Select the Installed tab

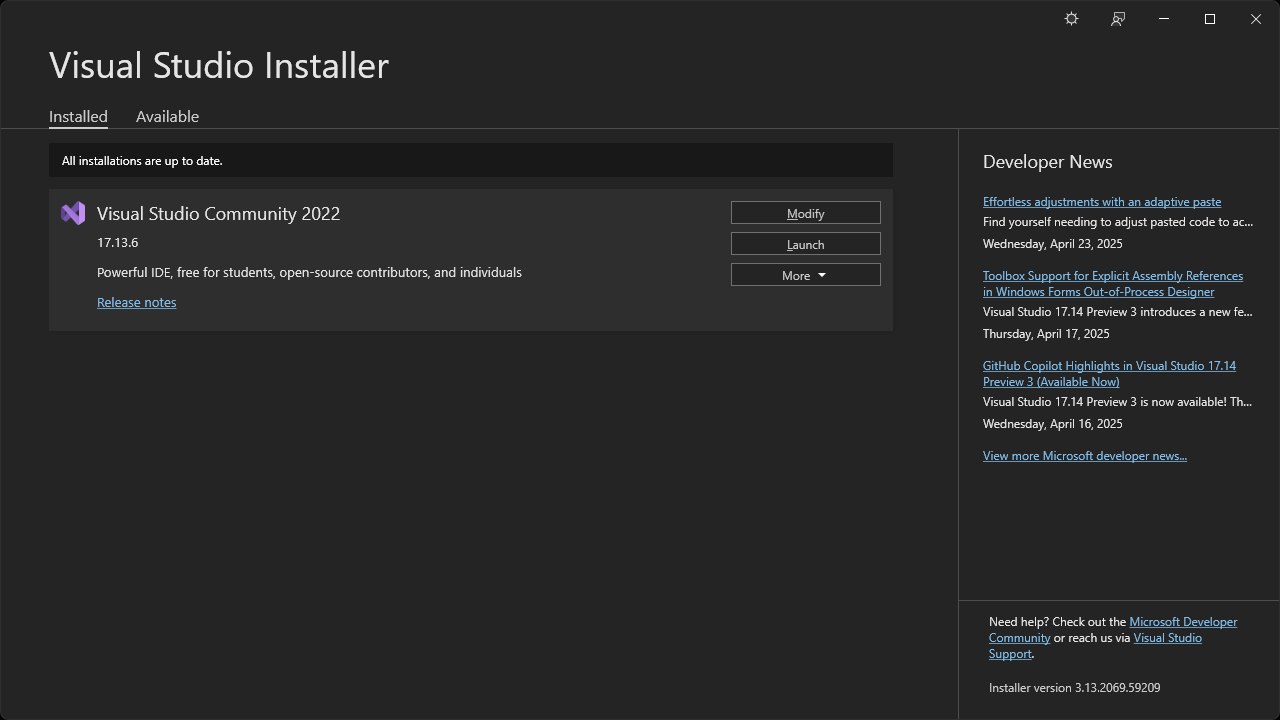pyautogui.click(x=78, y=116)
